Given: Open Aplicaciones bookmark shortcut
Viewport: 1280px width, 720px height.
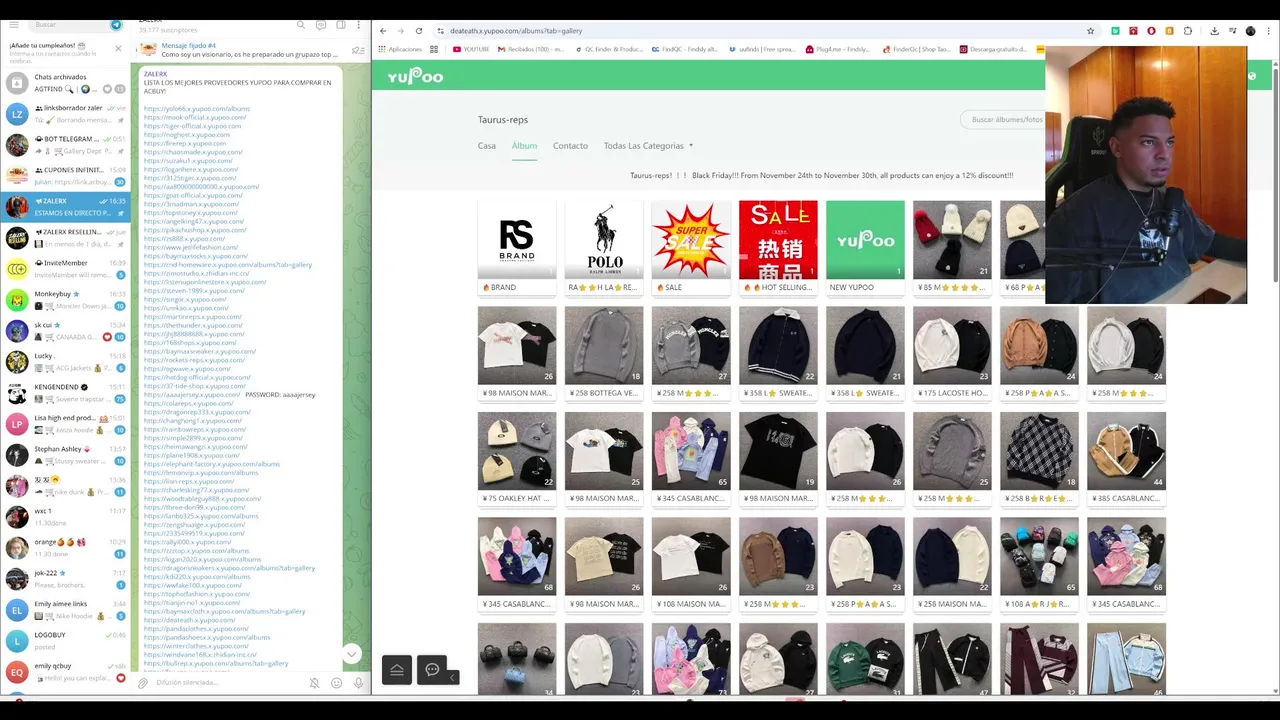Looking at the screenshot, I should click(x=399, y=49).
